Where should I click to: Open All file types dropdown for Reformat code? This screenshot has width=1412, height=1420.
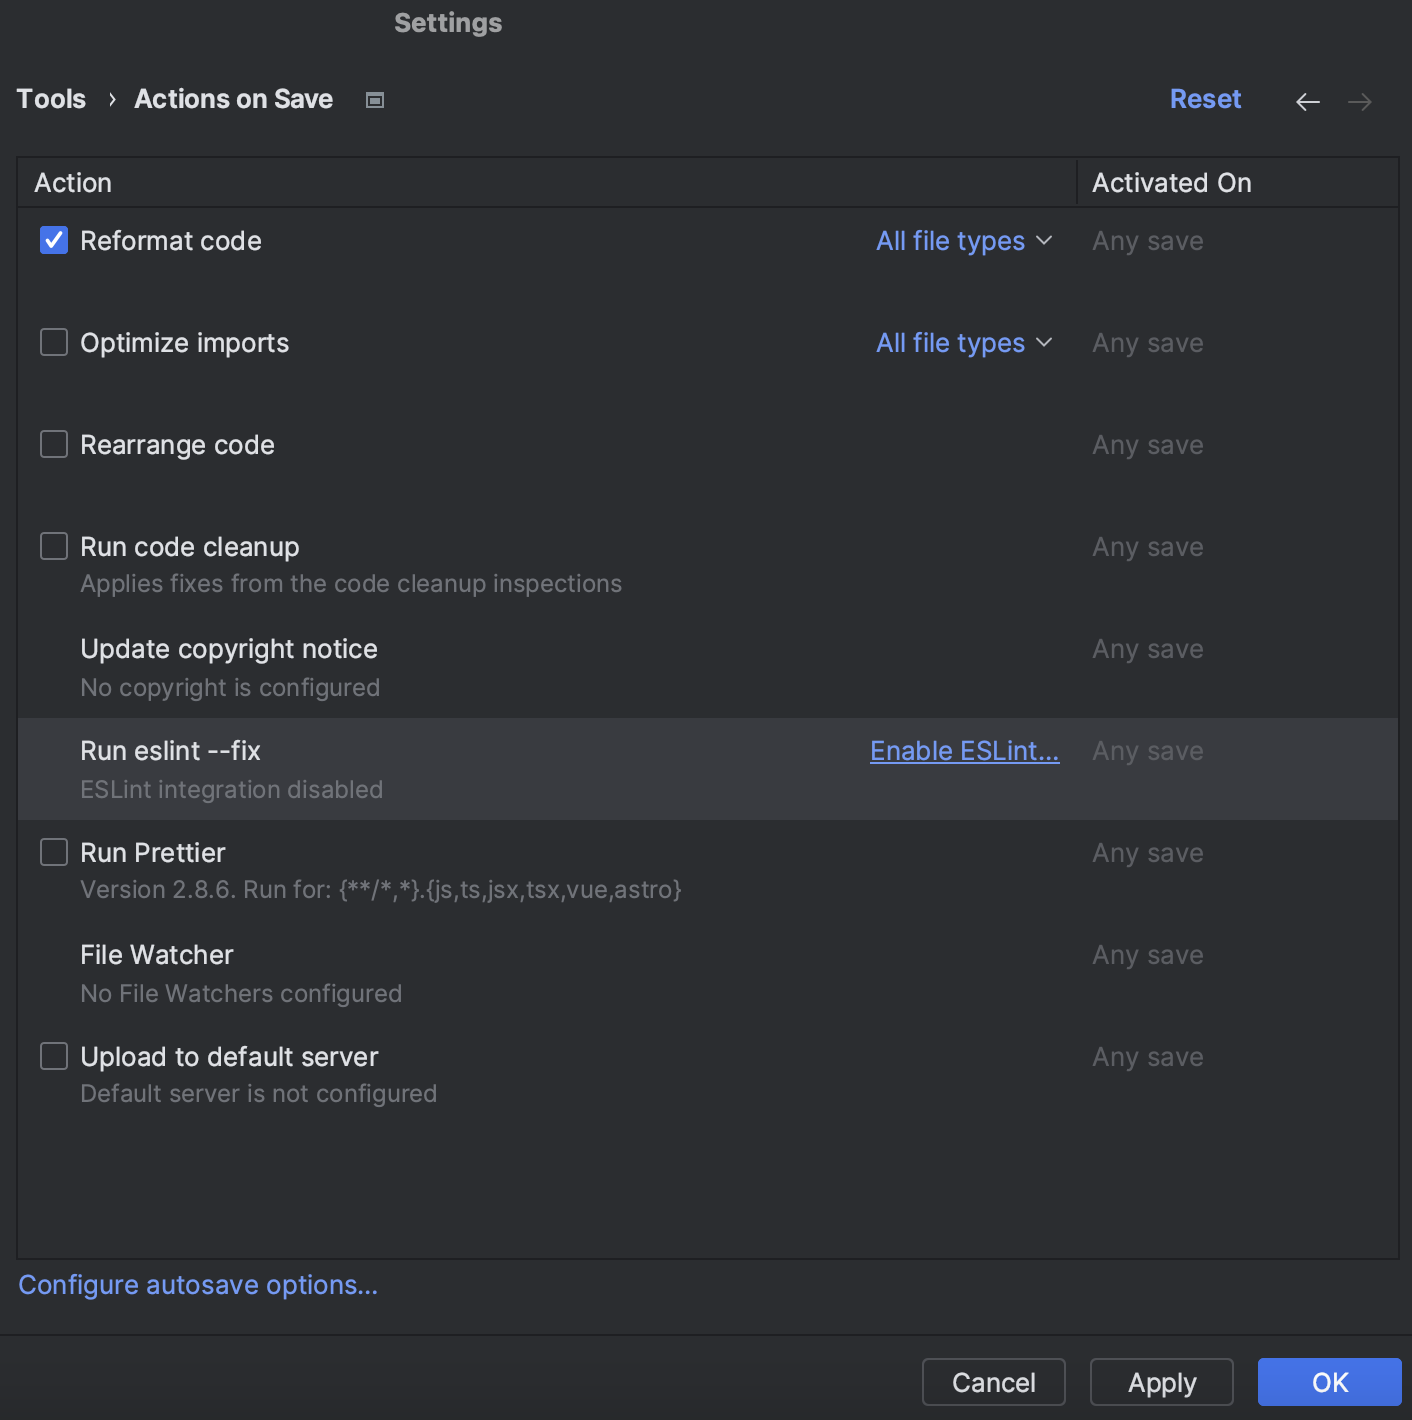[x=963, y=241]
